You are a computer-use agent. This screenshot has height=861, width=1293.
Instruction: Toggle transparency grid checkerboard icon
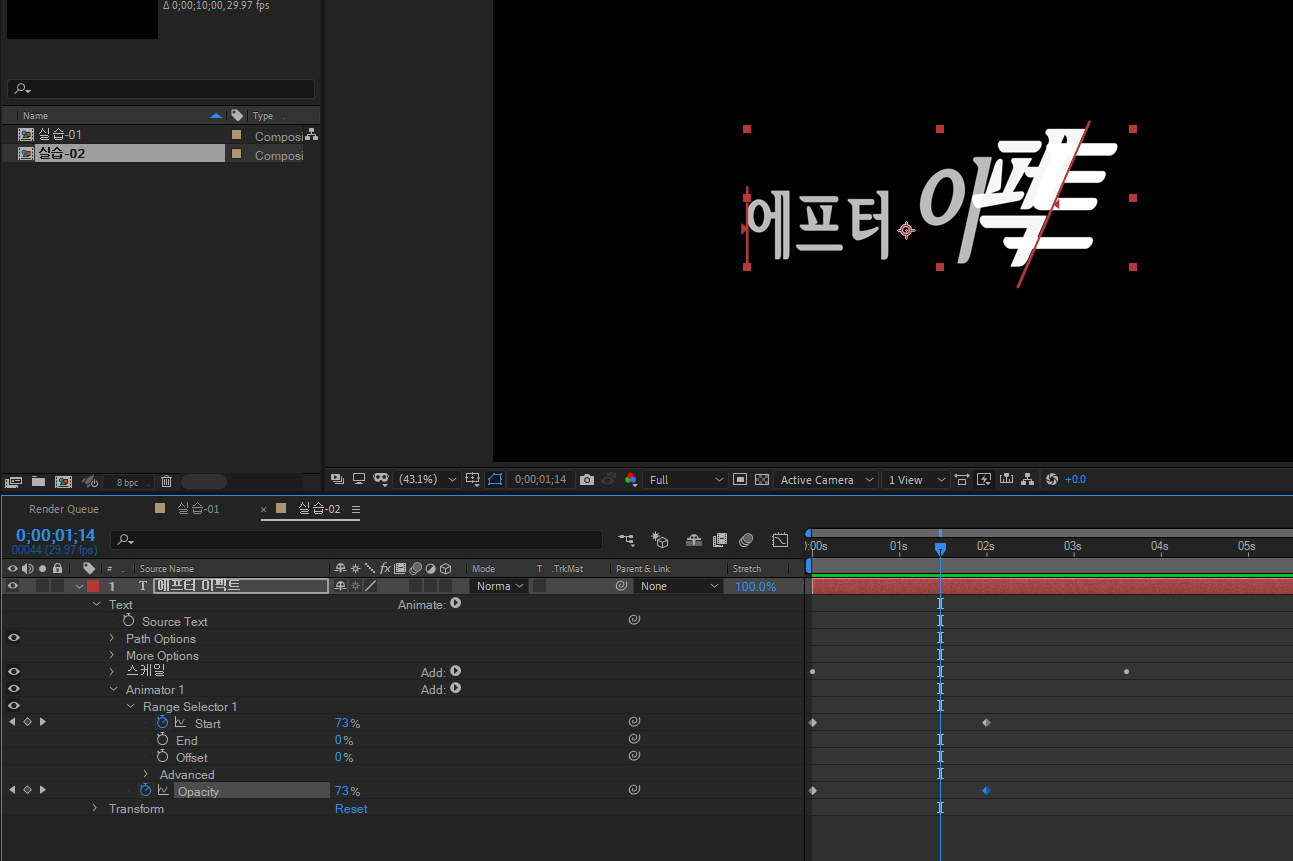pyautogui.click(x=762, y=480)
